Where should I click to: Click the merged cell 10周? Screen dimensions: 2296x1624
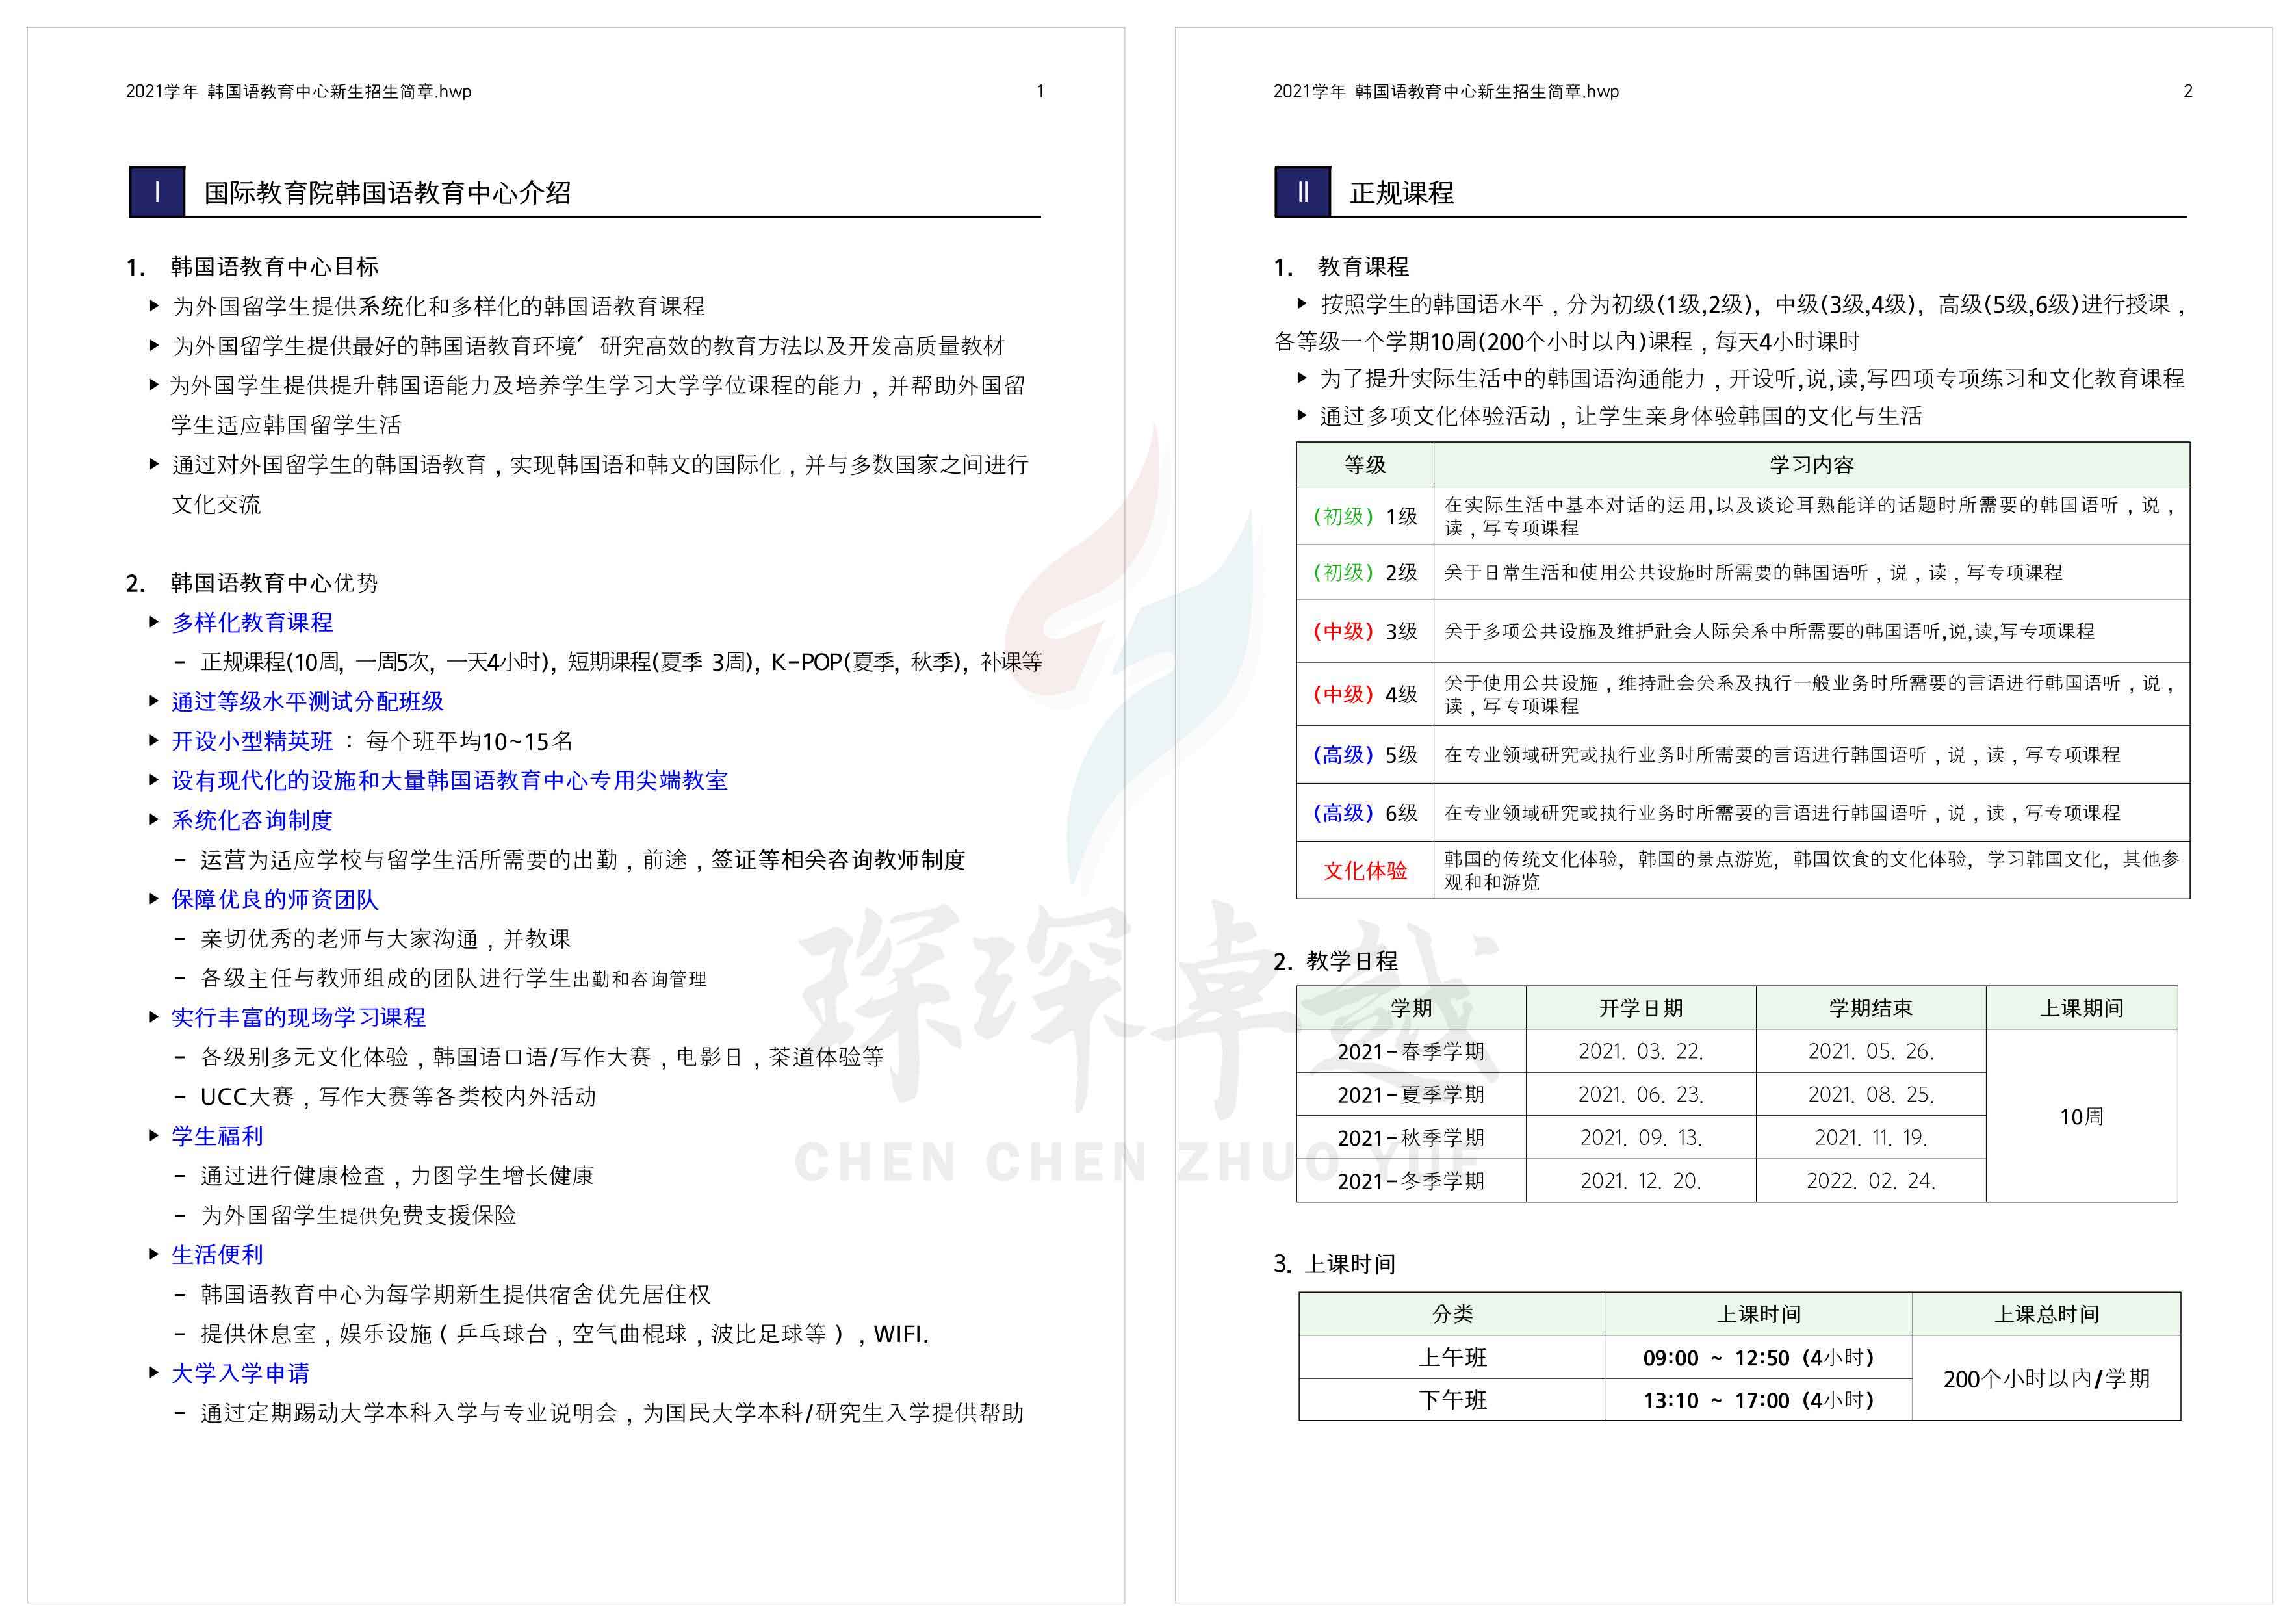tap(2082, 1116)
